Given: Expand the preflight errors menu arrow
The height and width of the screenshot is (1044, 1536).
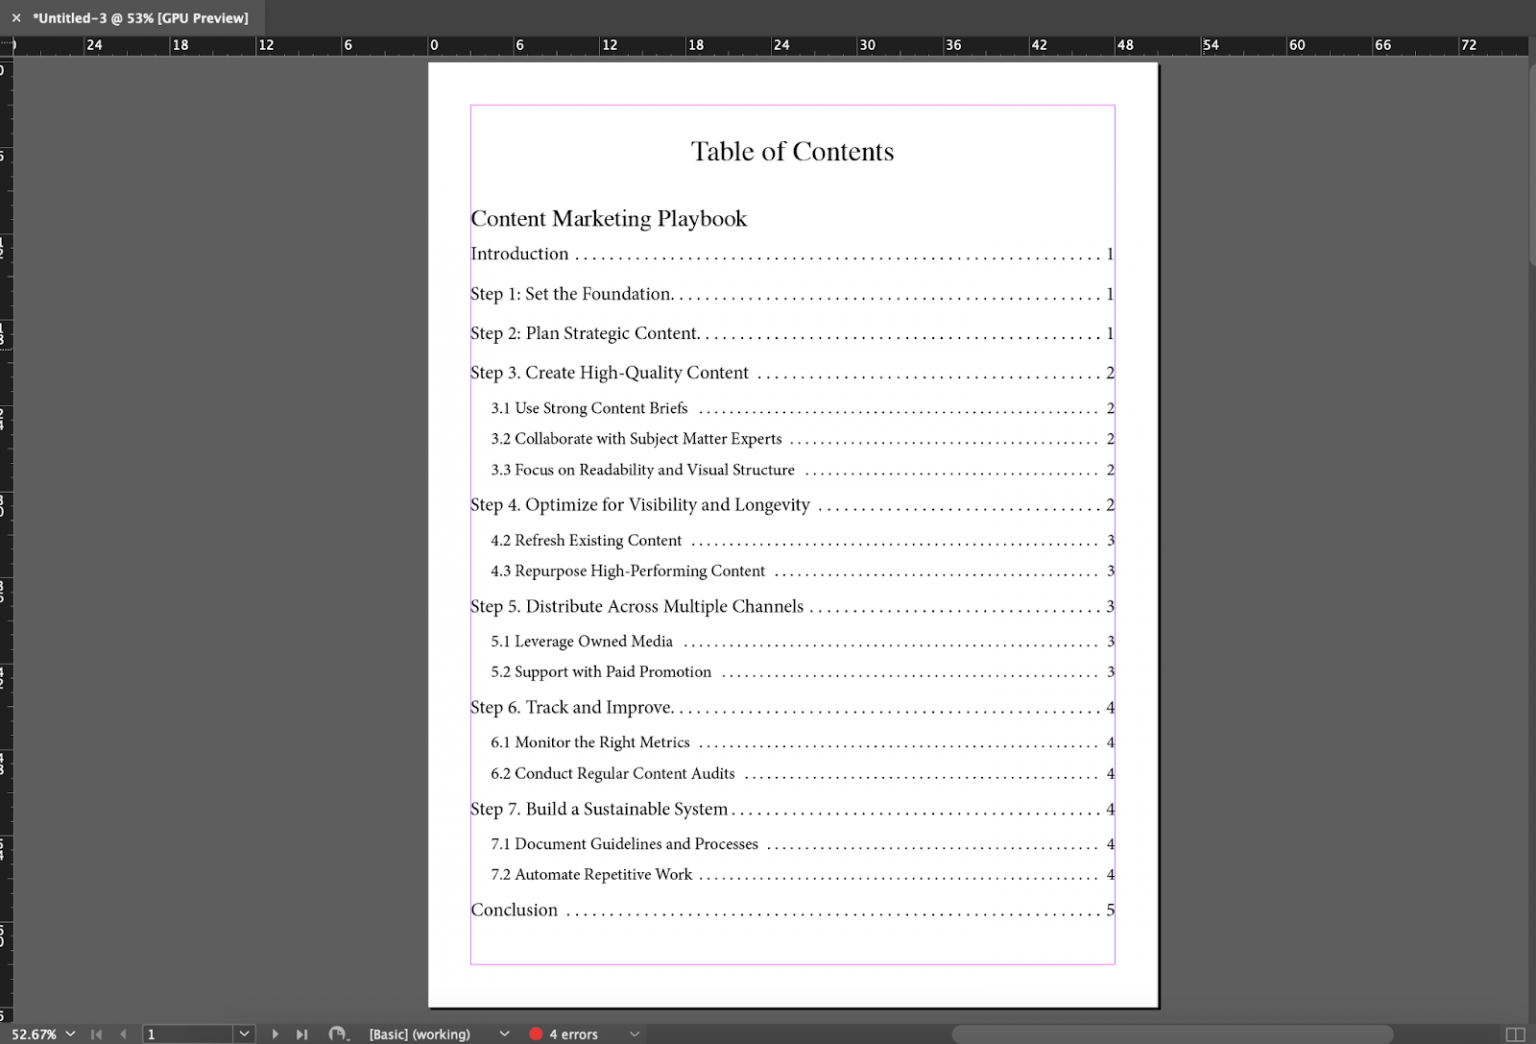Looking at the screenshot, I should pyautogui.click(x=634, y=1034).
